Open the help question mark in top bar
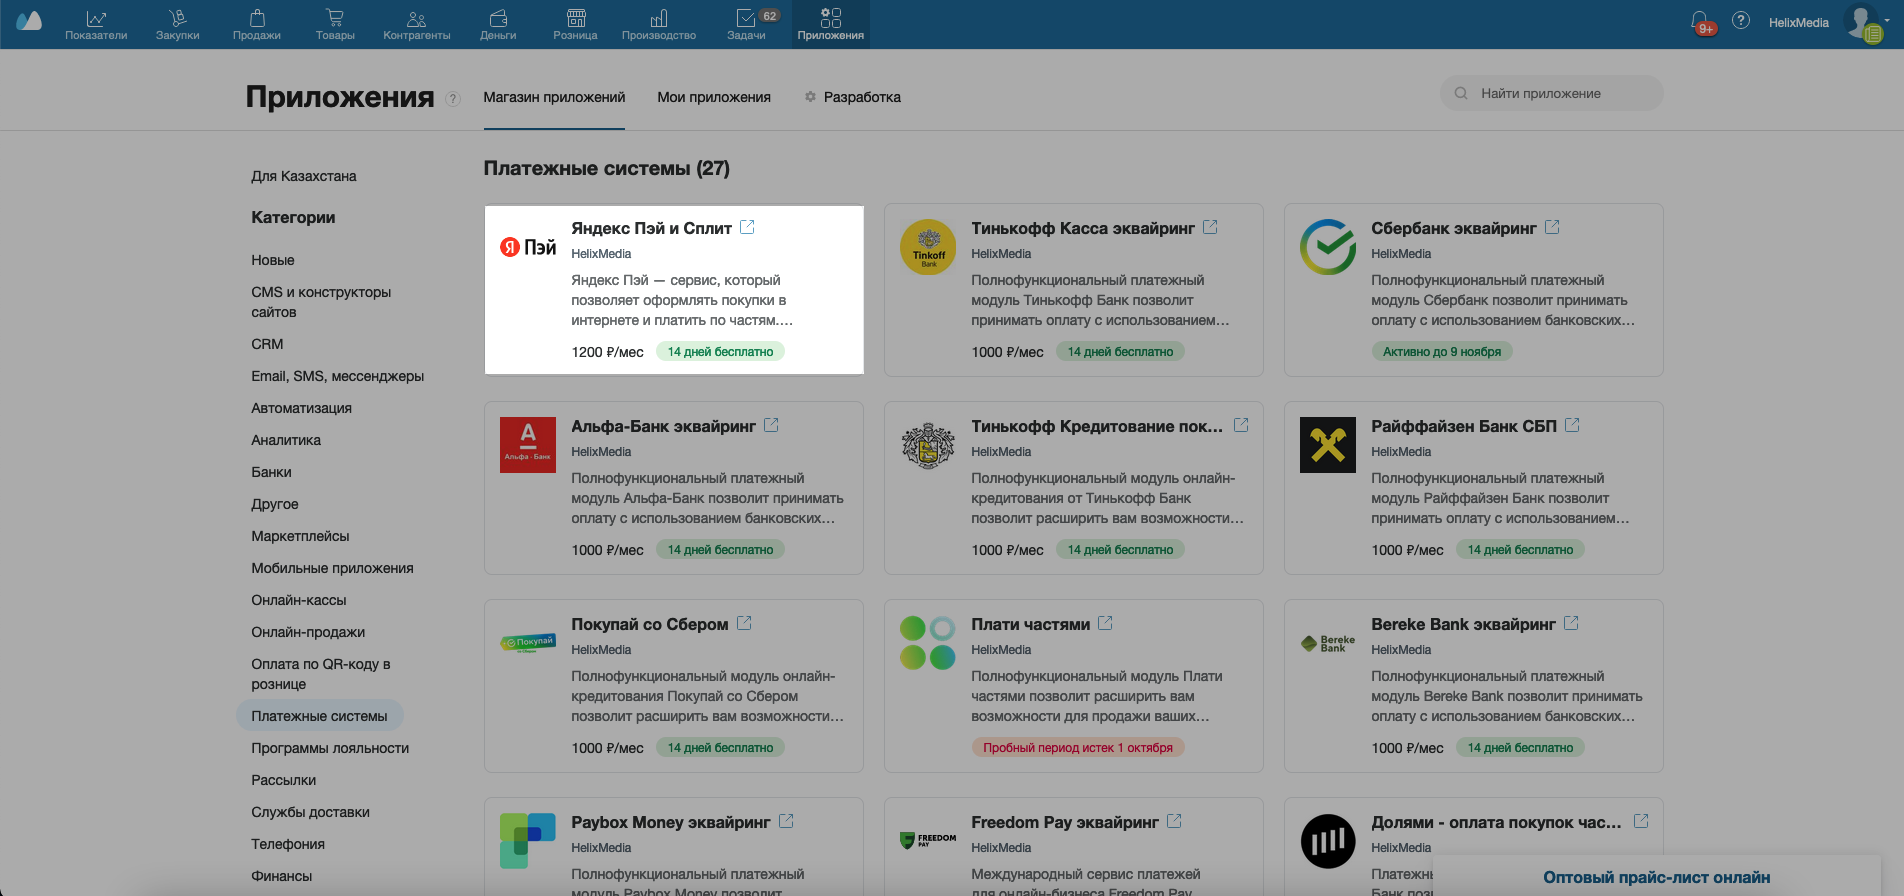The image size is (1904, 896). (1741, 21)
